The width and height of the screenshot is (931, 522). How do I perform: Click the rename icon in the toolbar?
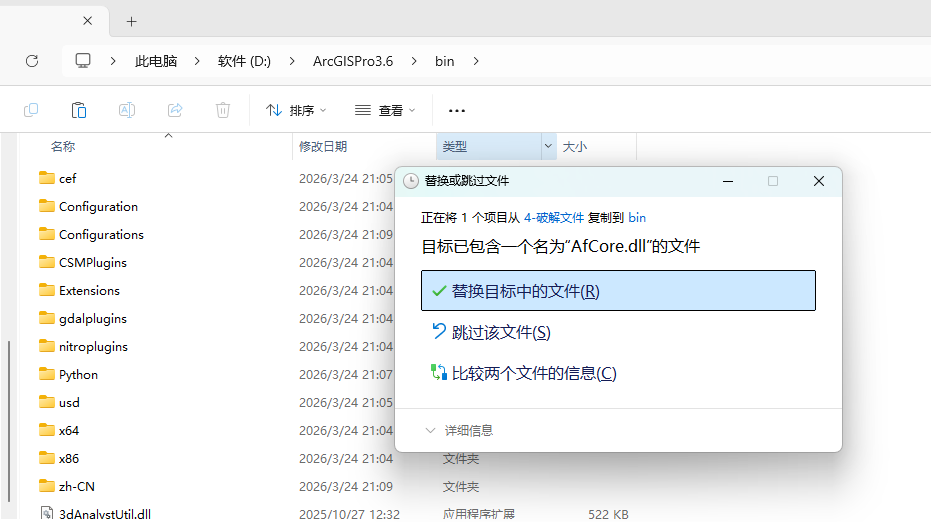tap(127, 110)
